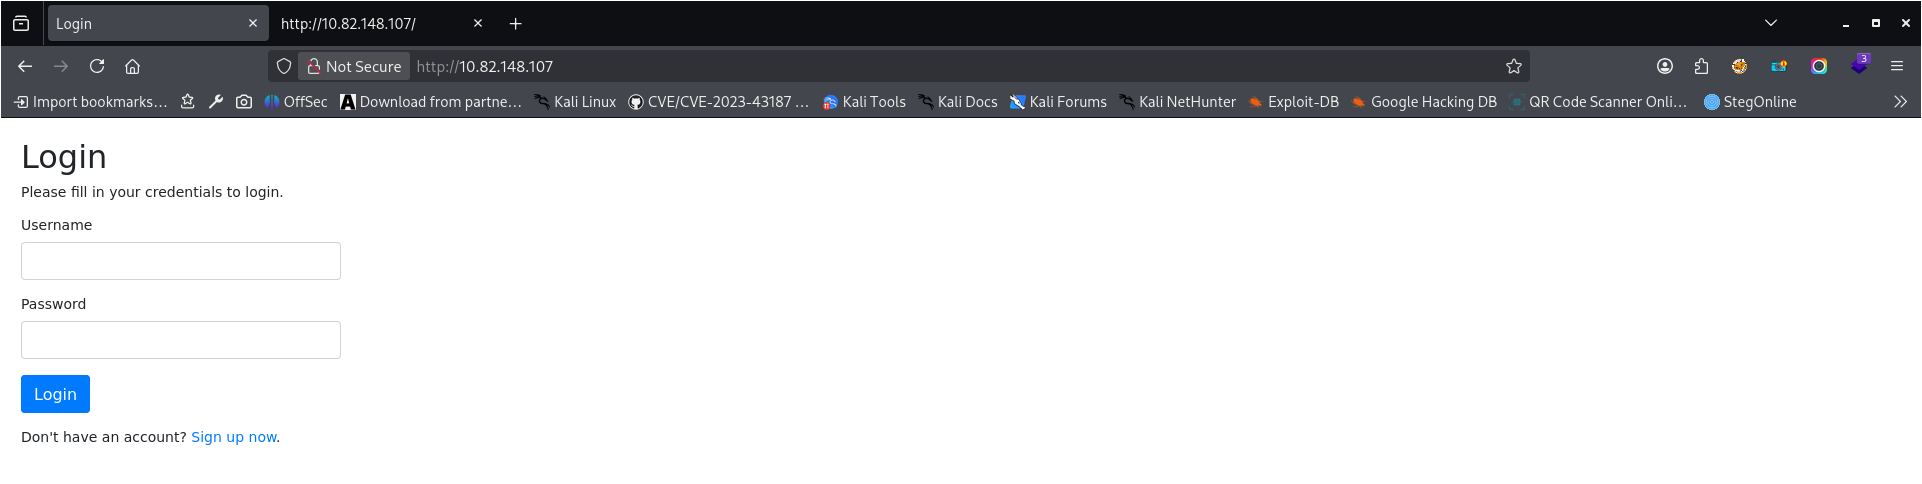The width and height of the screenshot is (1922, 484).
Task: Open a new tab with the plus button
Action: point(515,23)
